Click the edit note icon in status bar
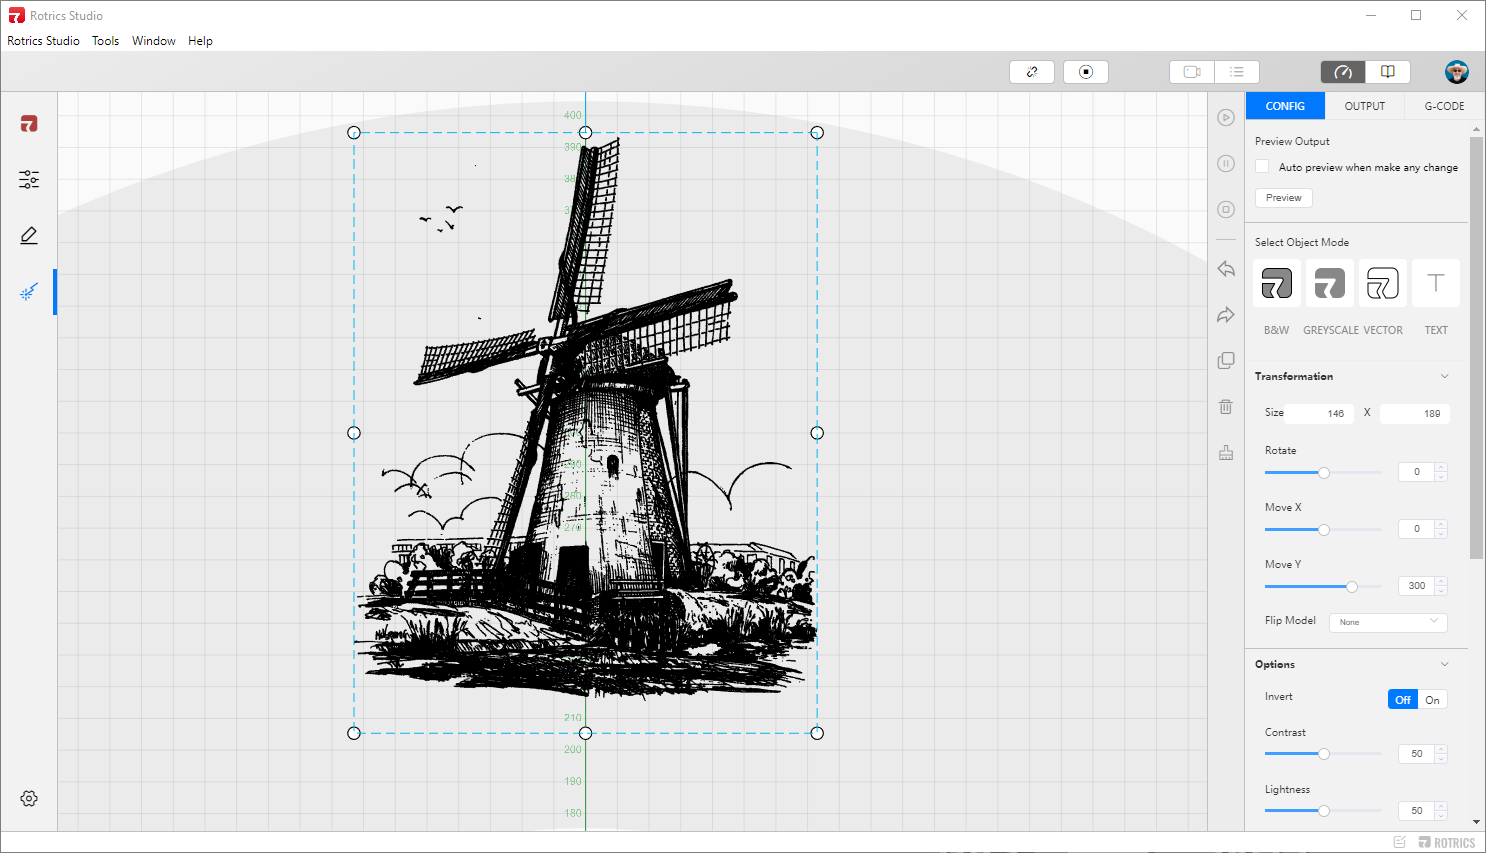The height and width of the screenshot is (853, 1486). click(x=1400, y=842)
